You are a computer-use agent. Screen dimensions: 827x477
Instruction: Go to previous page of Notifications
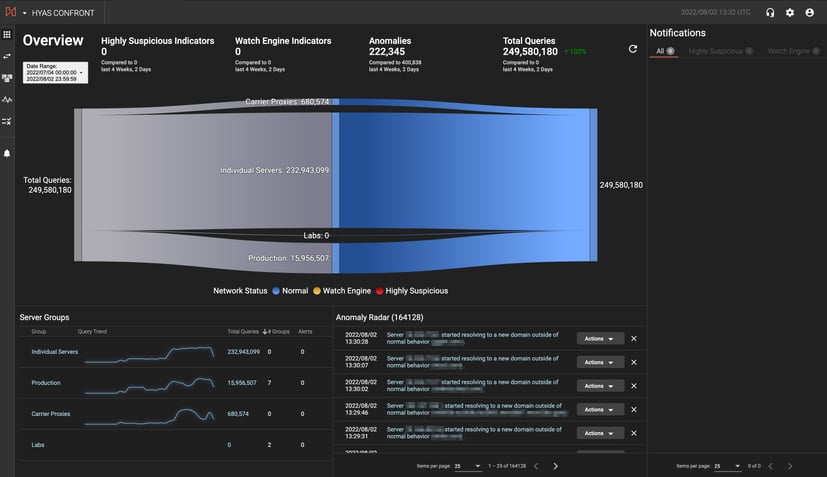771,466
